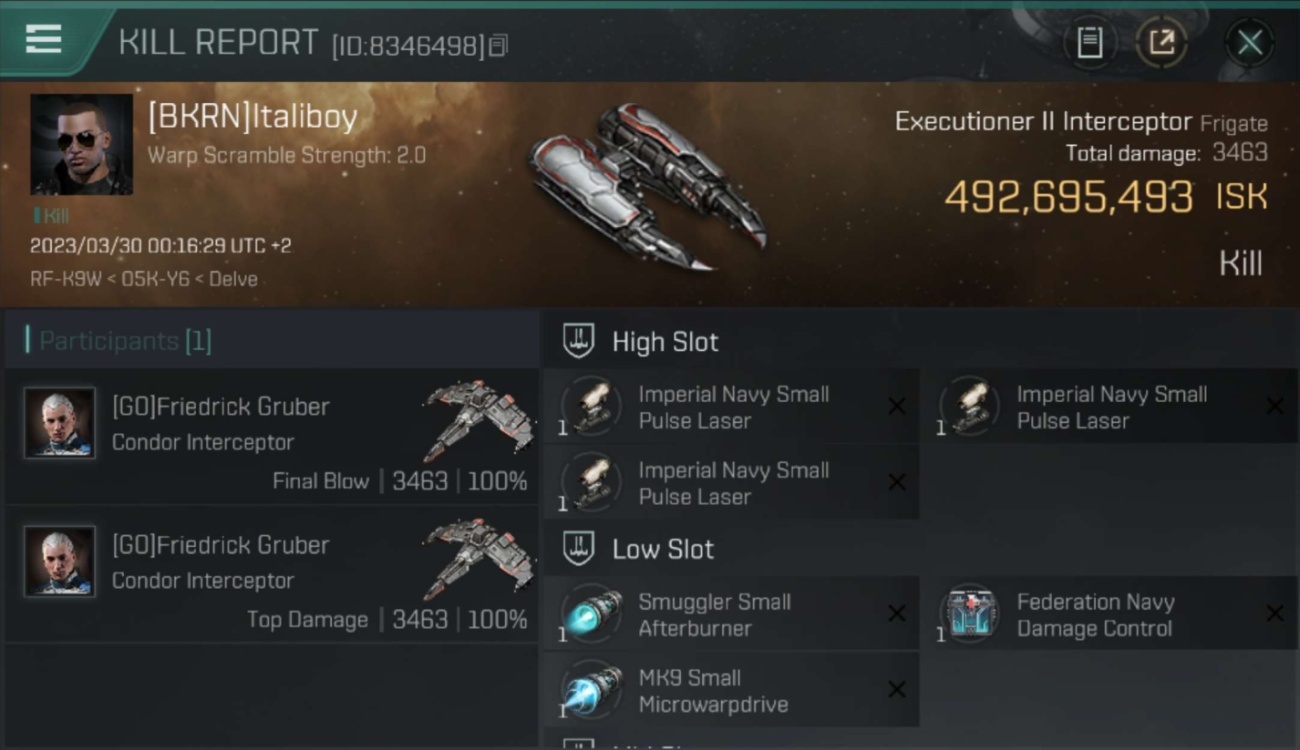This screenshot has height=750, width=1300.
Task: Open Italiboy's pilot portrait
Action: [81, 144]
